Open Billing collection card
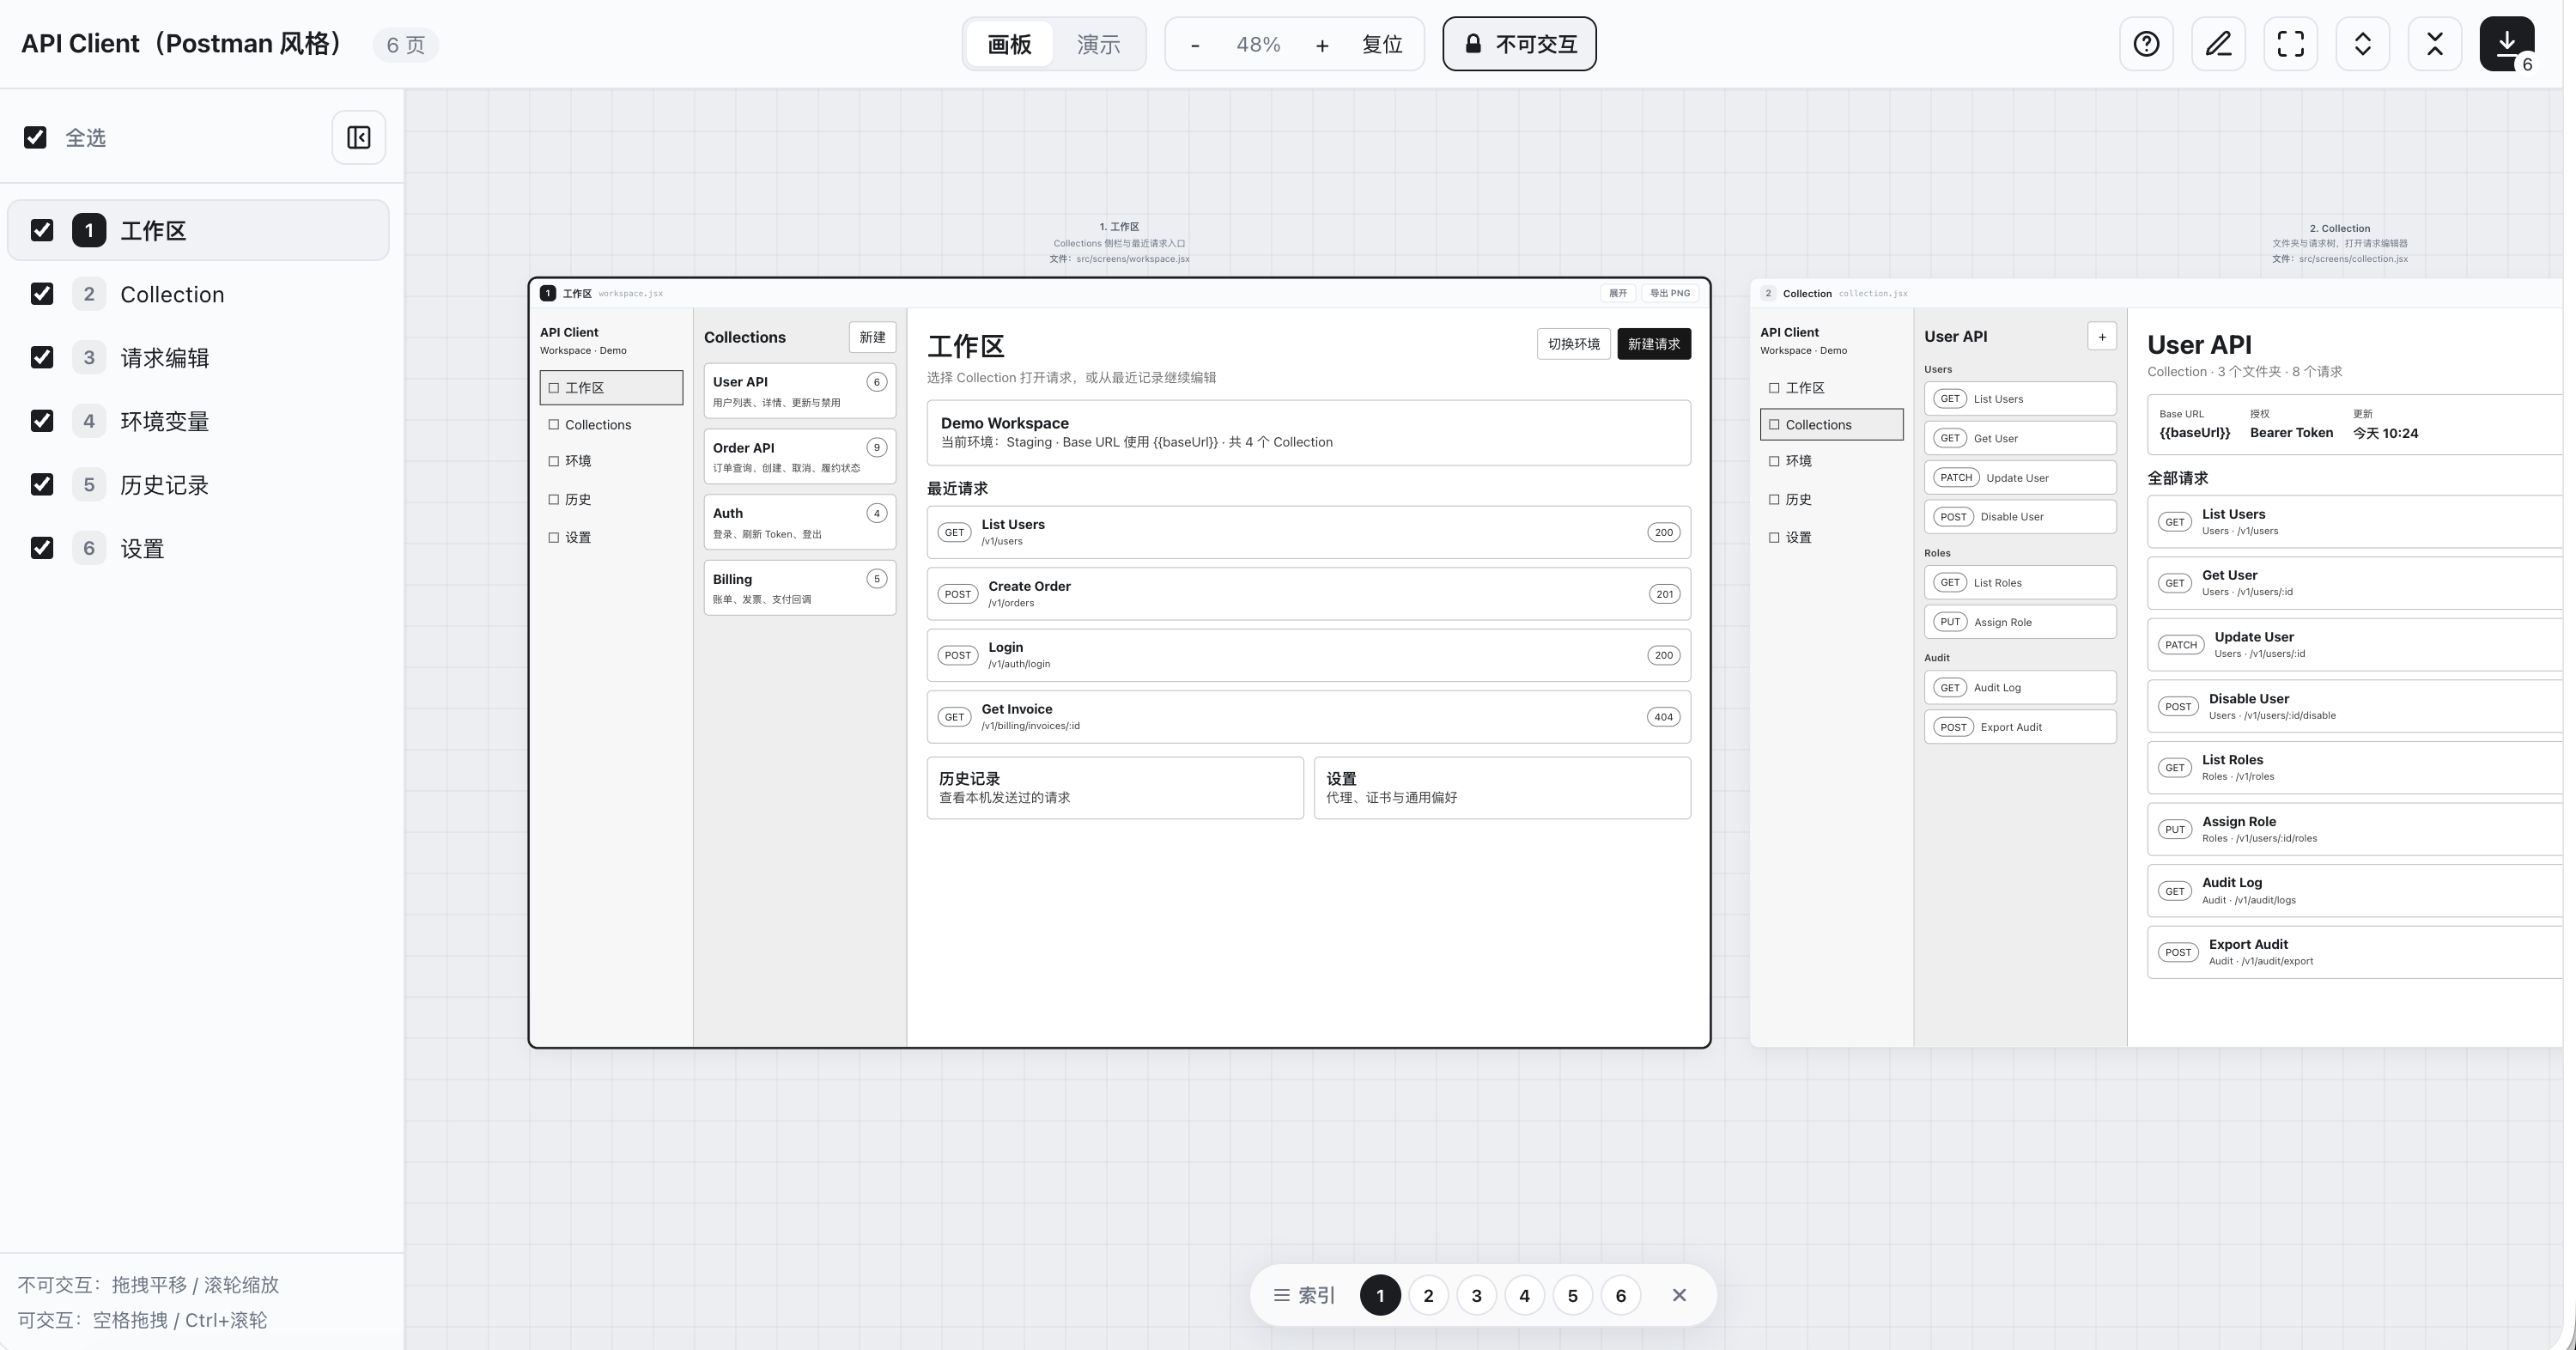 coord(799,588)
